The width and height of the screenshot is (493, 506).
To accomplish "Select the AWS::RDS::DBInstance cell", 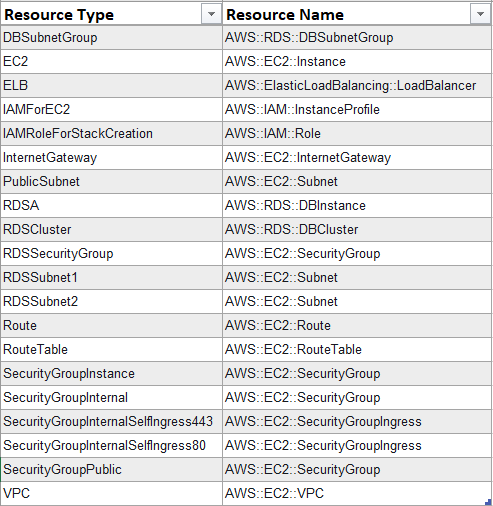I will pyautogui.click(x=357, y=206).
